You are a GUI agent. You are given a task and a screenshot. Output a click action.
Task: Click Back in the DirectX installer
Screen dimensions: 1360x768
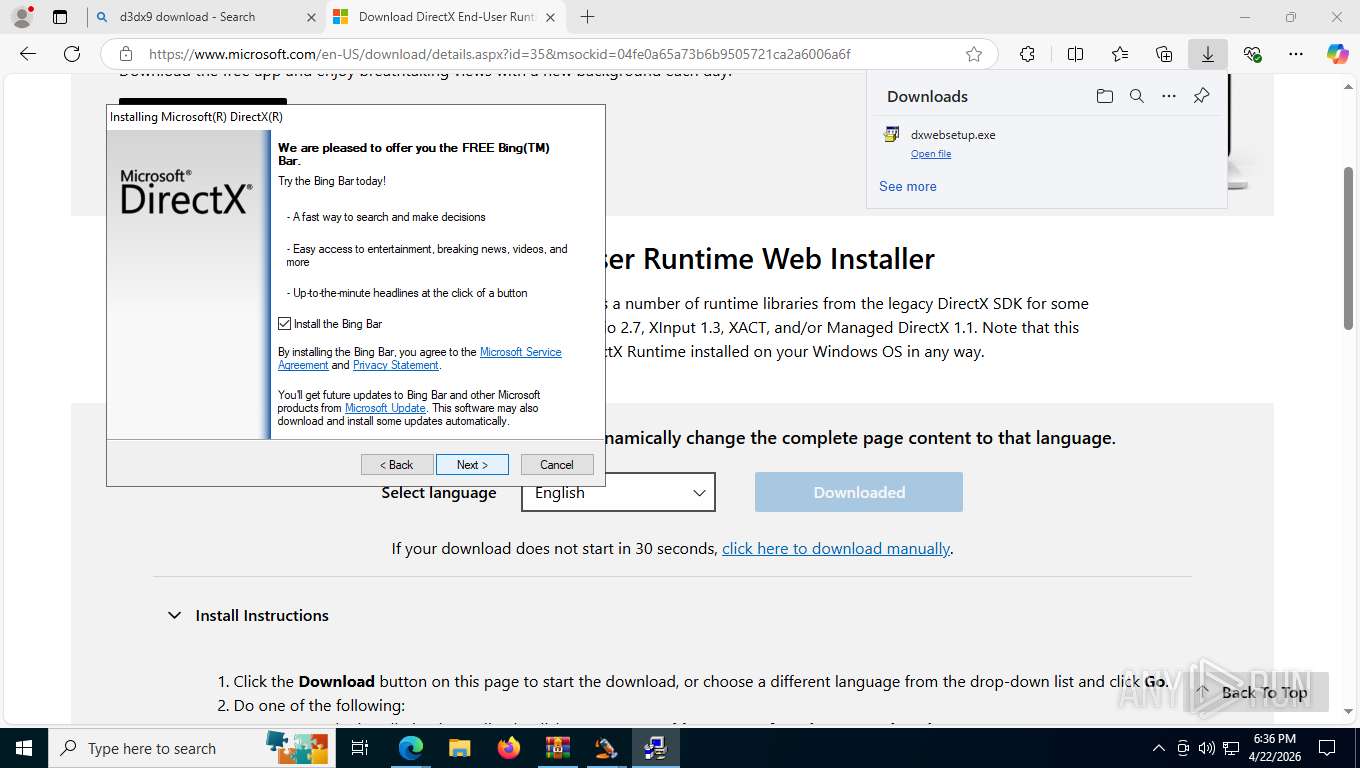[x=397, y=465]
